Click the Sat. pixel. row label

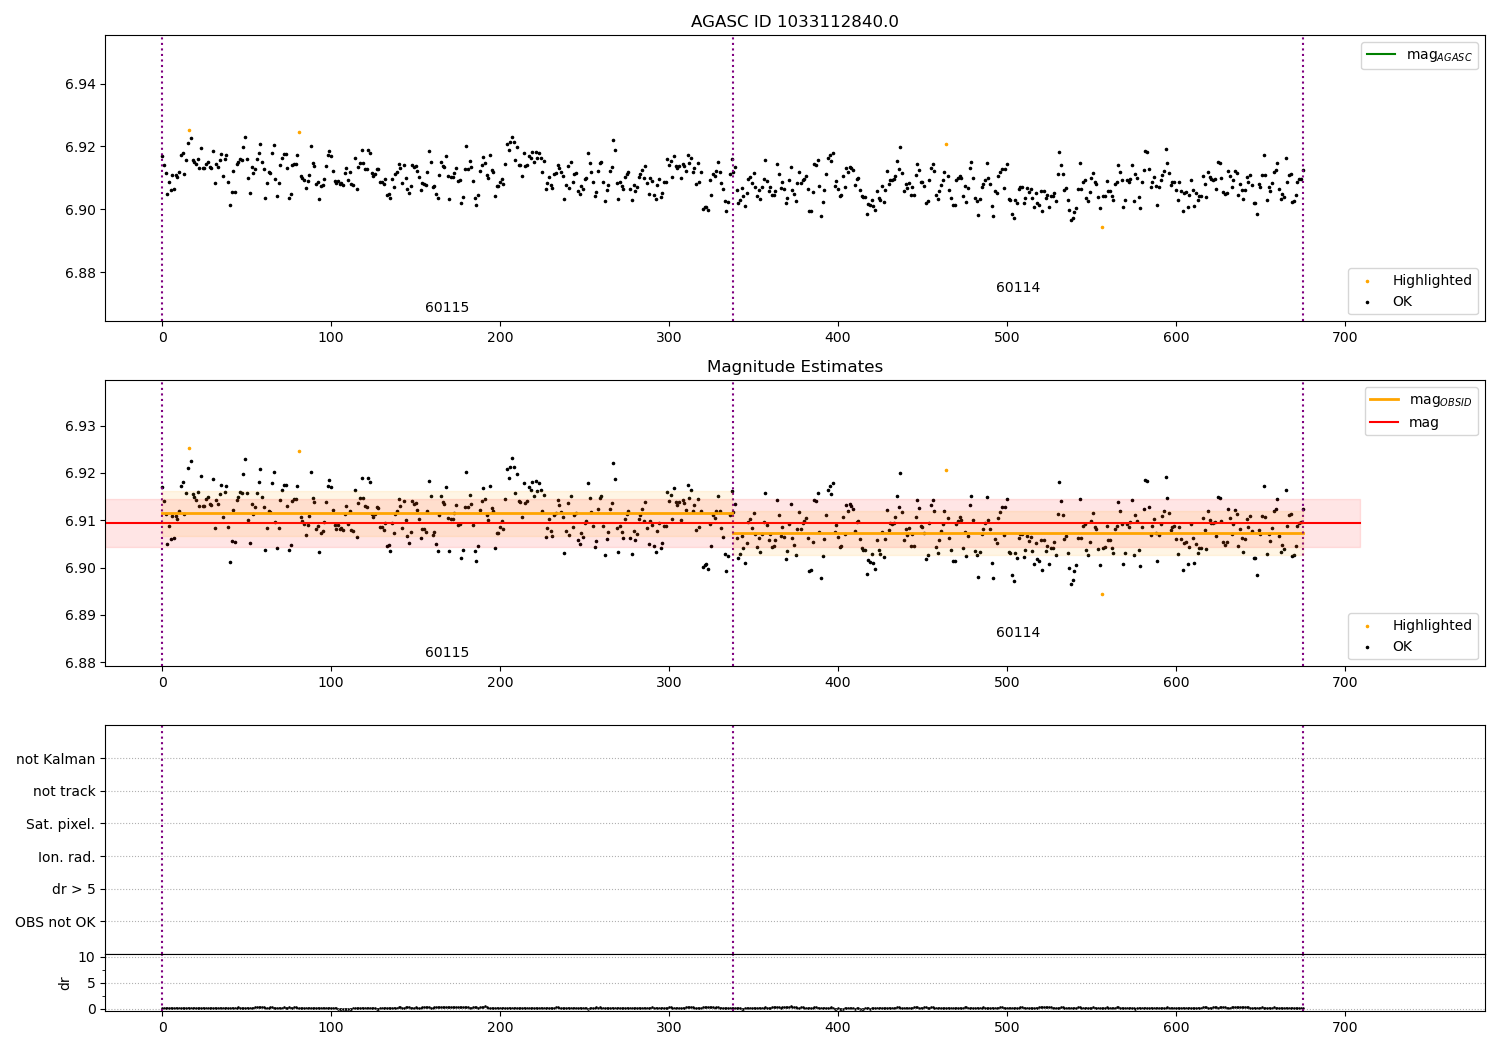(x=61, y=825)
